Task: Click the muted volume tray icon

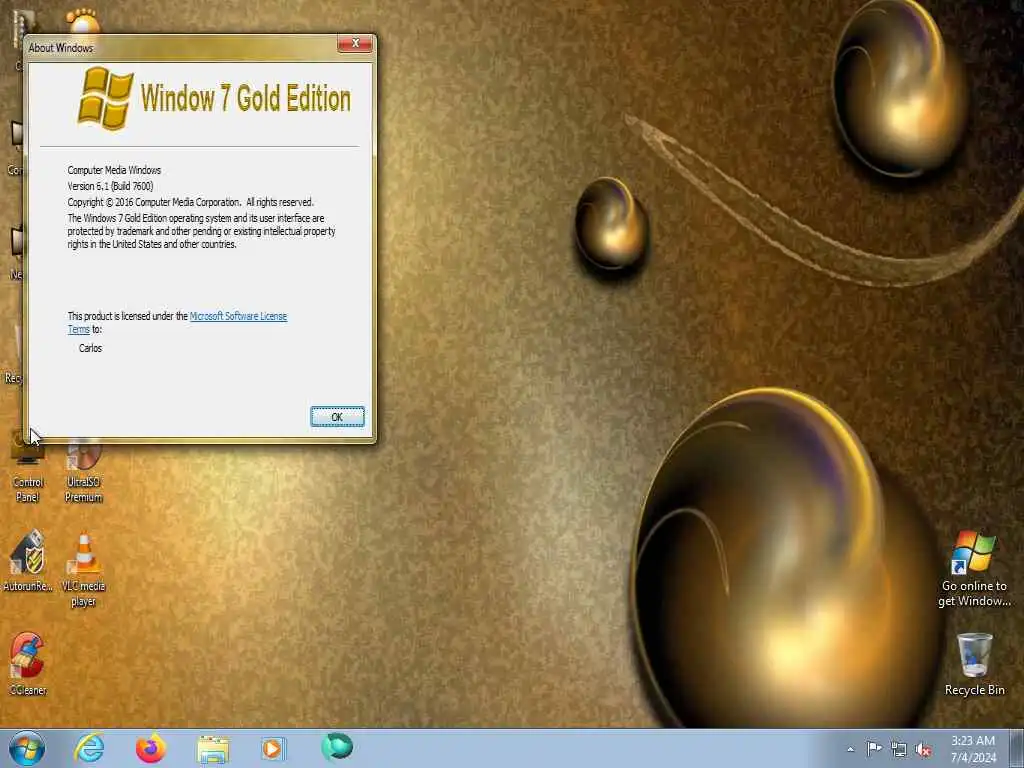Action: pyautogui.click(x=923, y=750)
